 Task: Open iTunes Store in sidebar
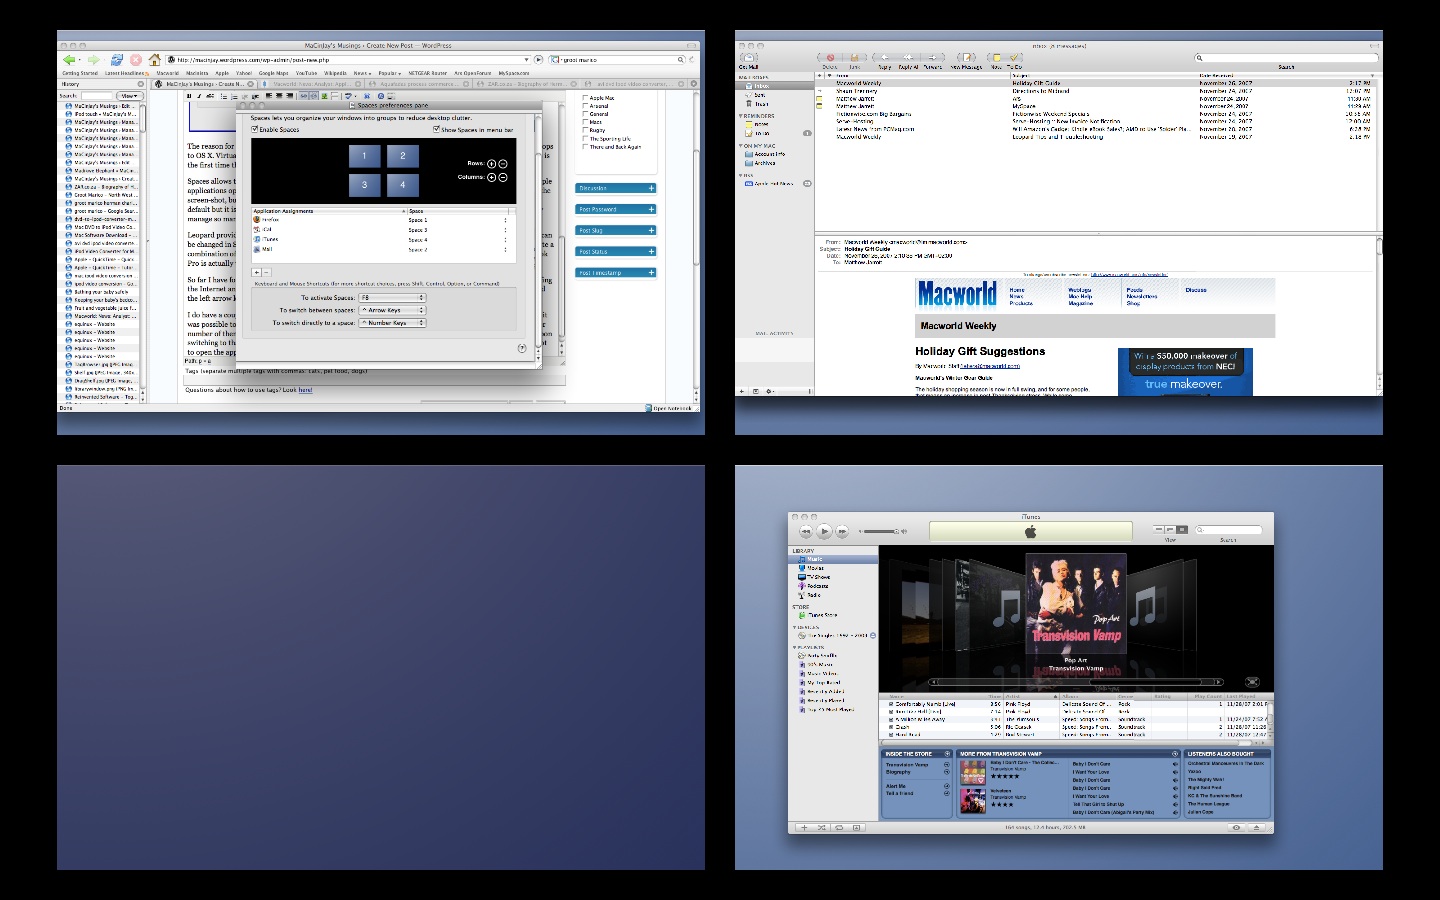click(x=823, y=615)
